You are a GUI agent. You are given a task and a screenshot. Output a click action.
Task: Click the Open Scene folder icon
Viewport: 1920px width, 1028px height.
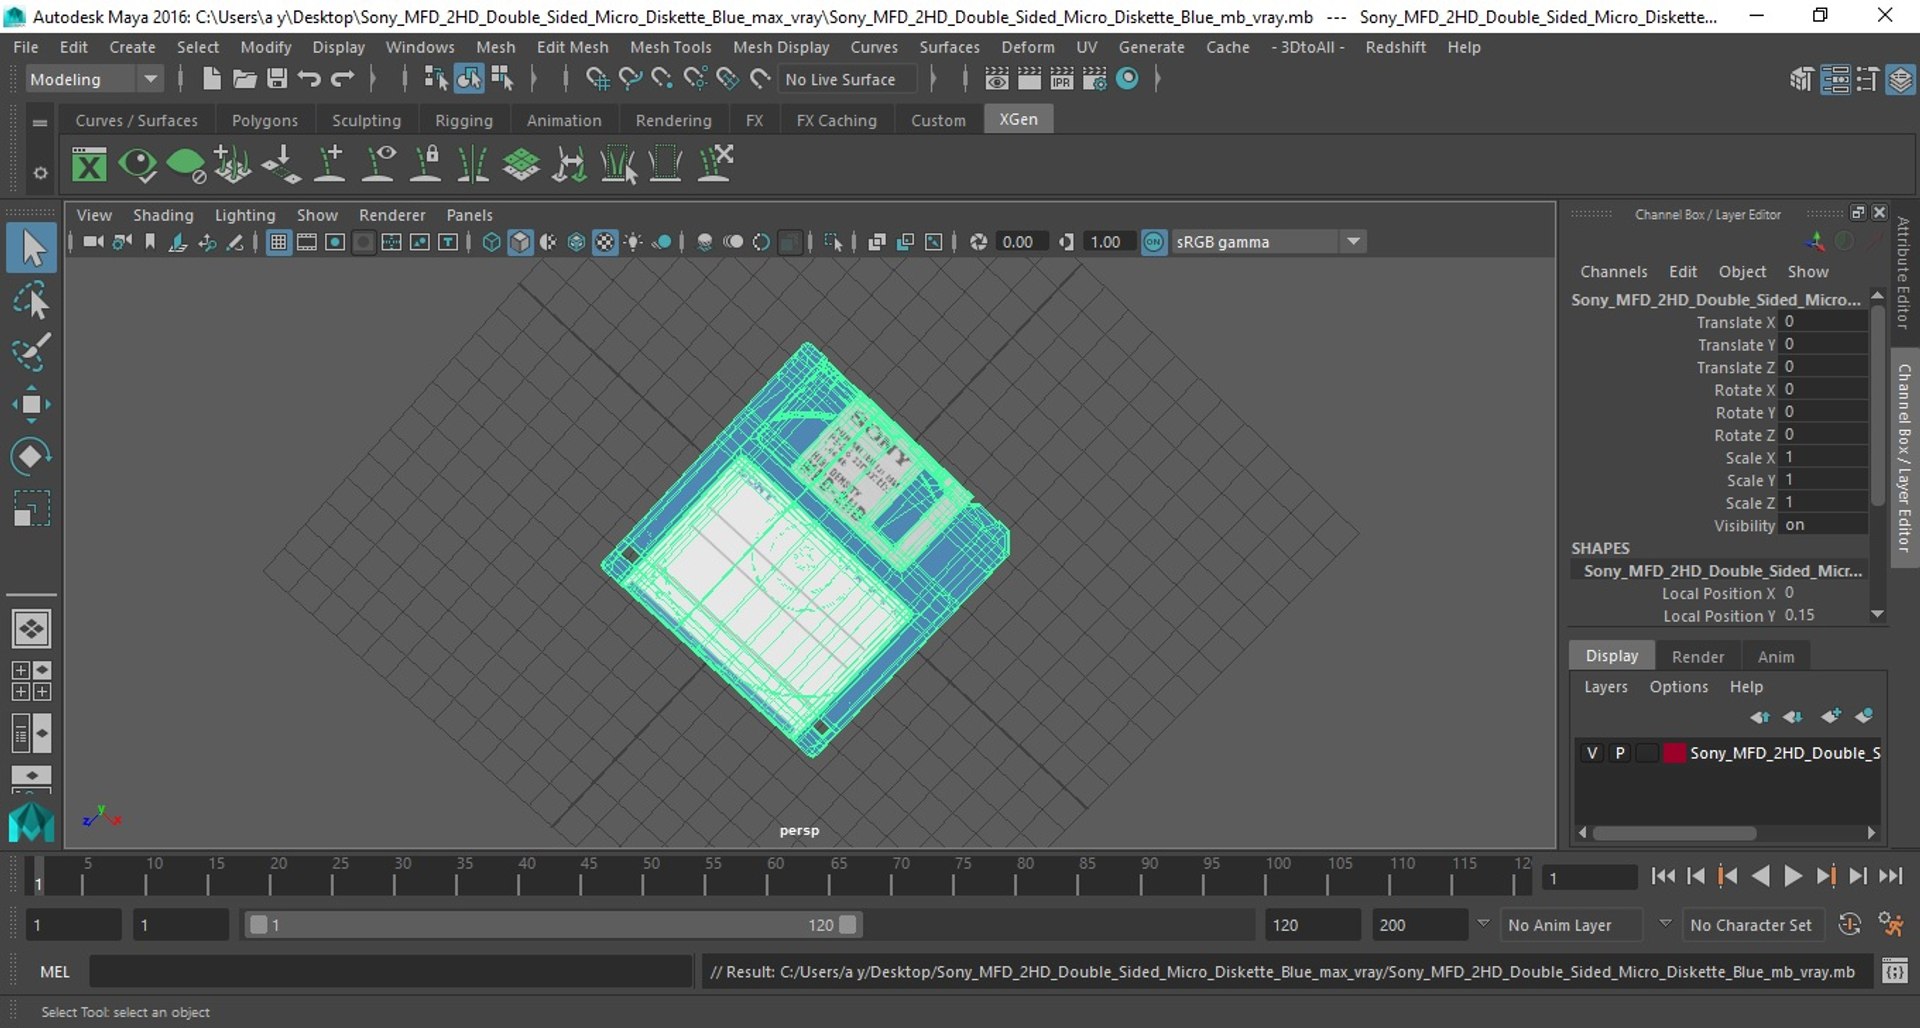click(244, 79)
